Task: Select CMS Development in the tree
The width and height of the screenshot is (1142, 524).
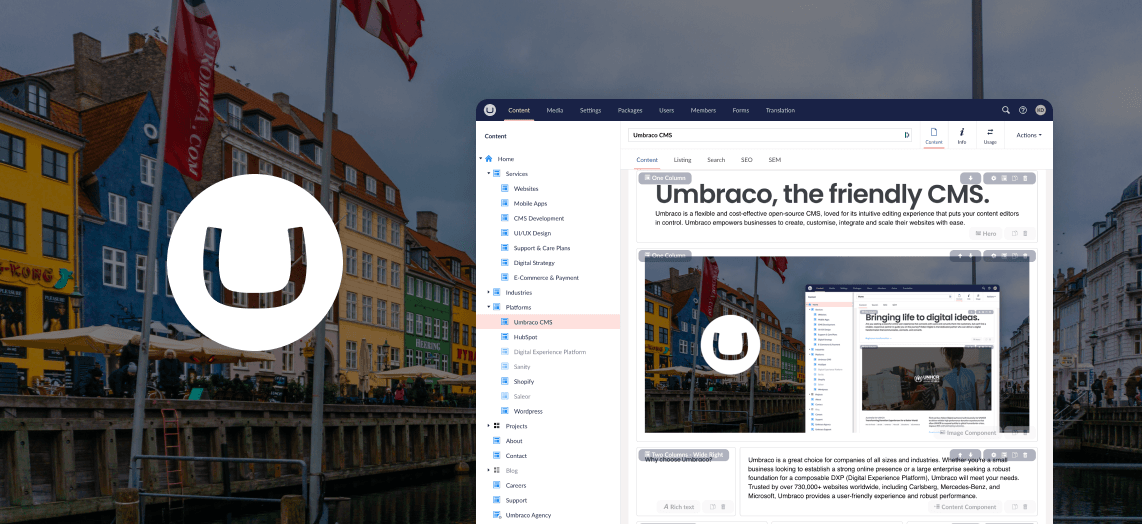Action: click(538, 219)
